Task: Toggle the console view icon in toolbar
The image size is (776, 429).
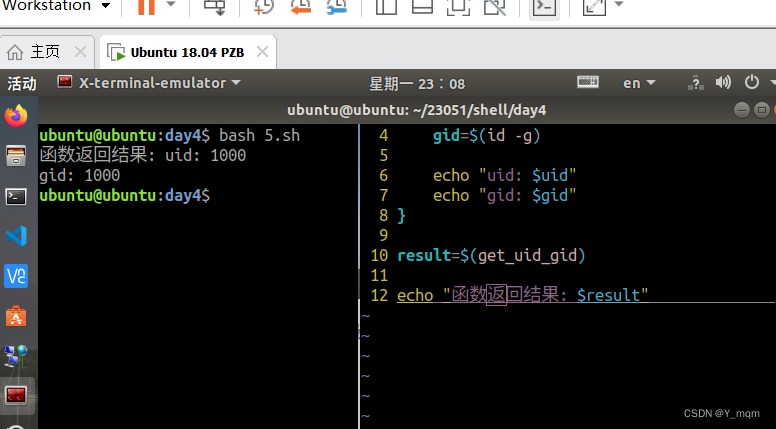Action: [x=544, y=7]
